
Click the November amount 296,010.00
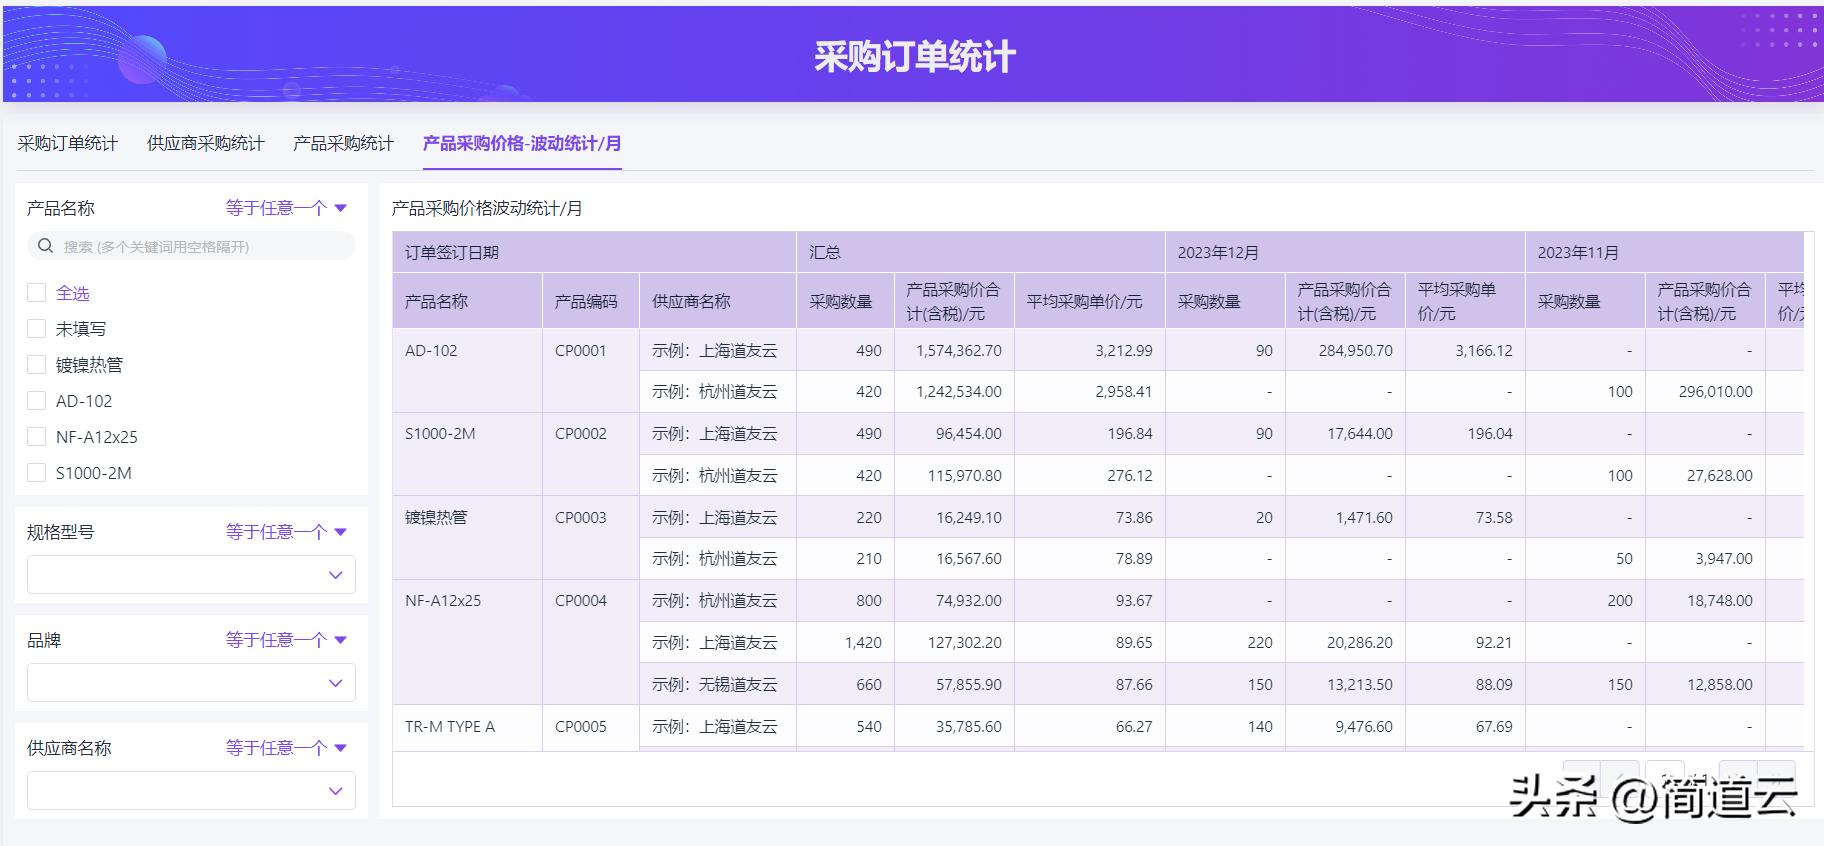1715,392
